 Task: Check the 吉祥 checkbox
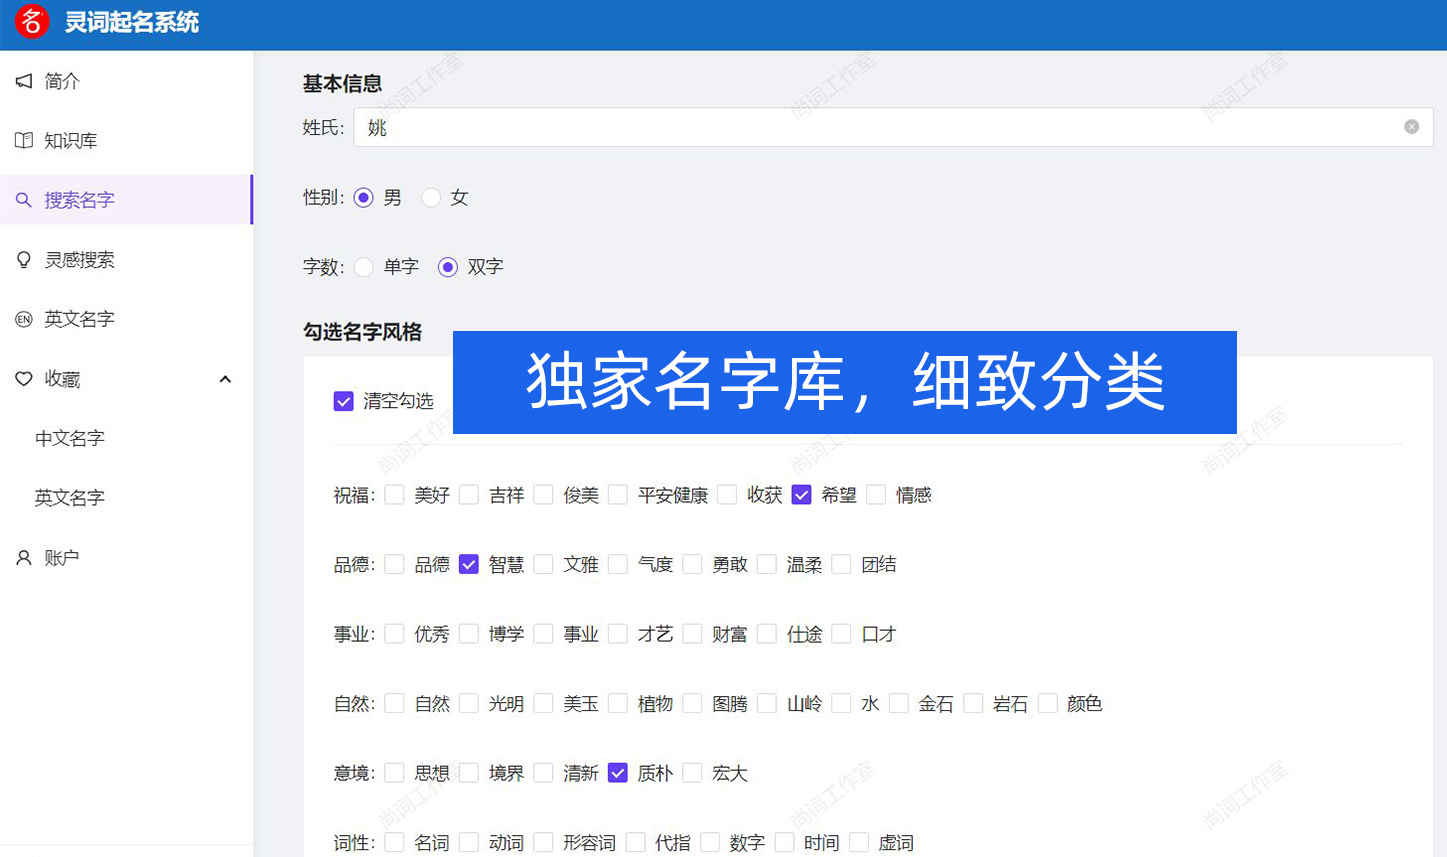[x=469, y=495]
